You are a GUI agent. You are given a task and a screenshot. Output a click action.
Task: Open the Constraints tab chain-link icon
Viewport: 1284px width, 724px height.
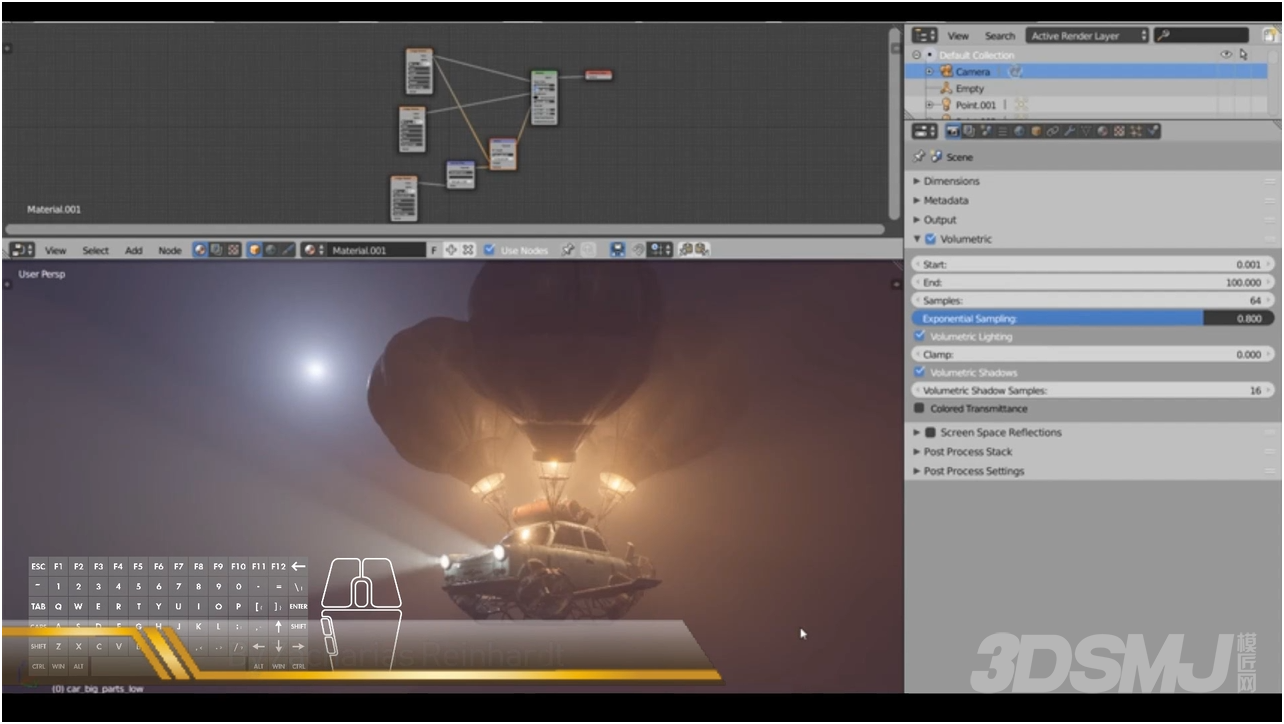click(1052, 131)
